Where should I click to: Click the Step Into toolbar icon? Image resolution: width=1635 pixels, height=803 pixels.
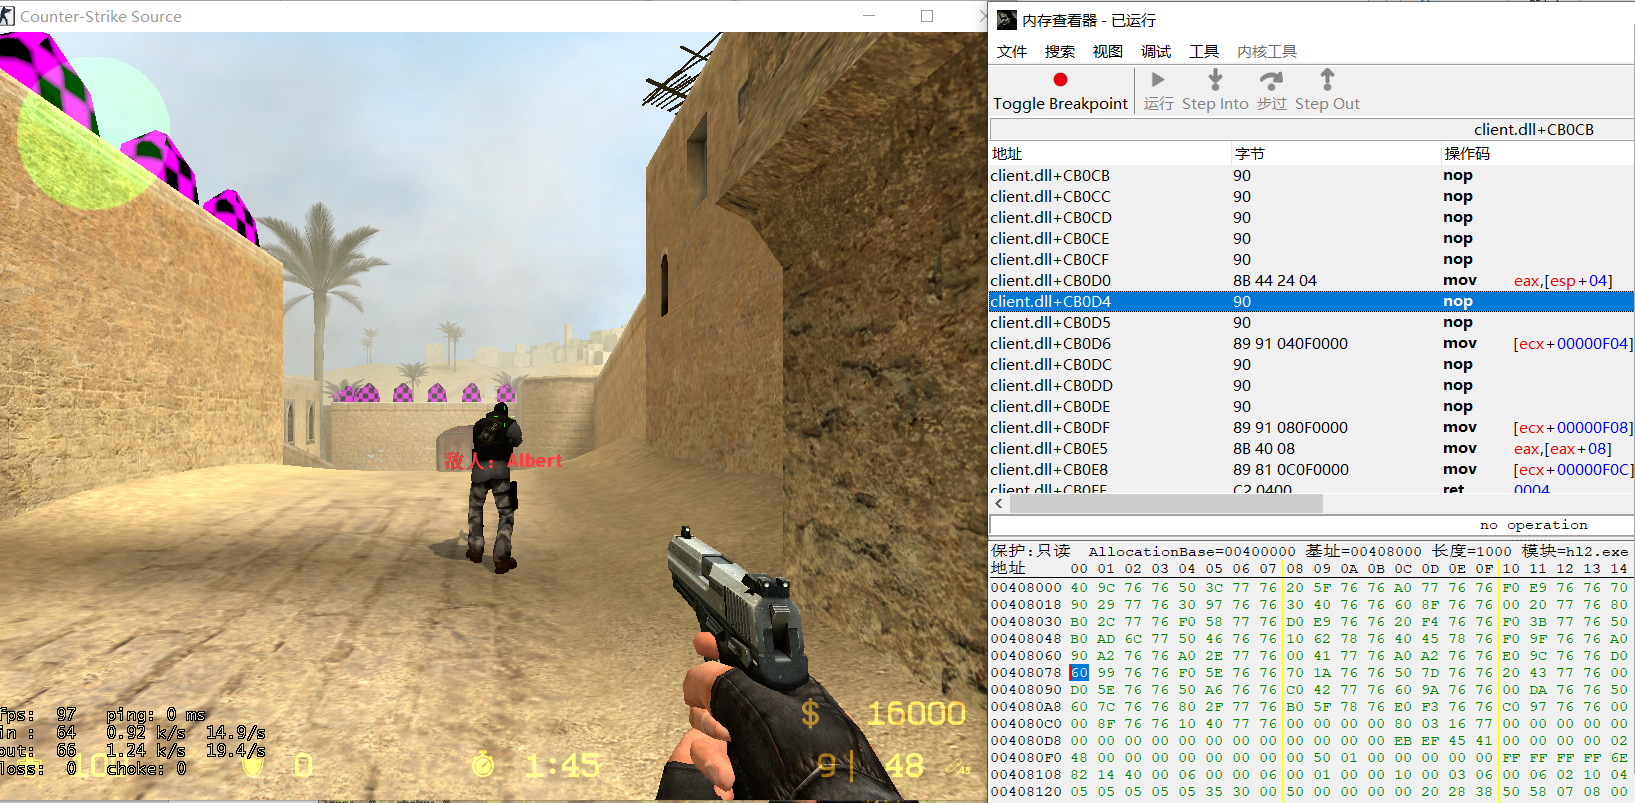click(1215, 80)
